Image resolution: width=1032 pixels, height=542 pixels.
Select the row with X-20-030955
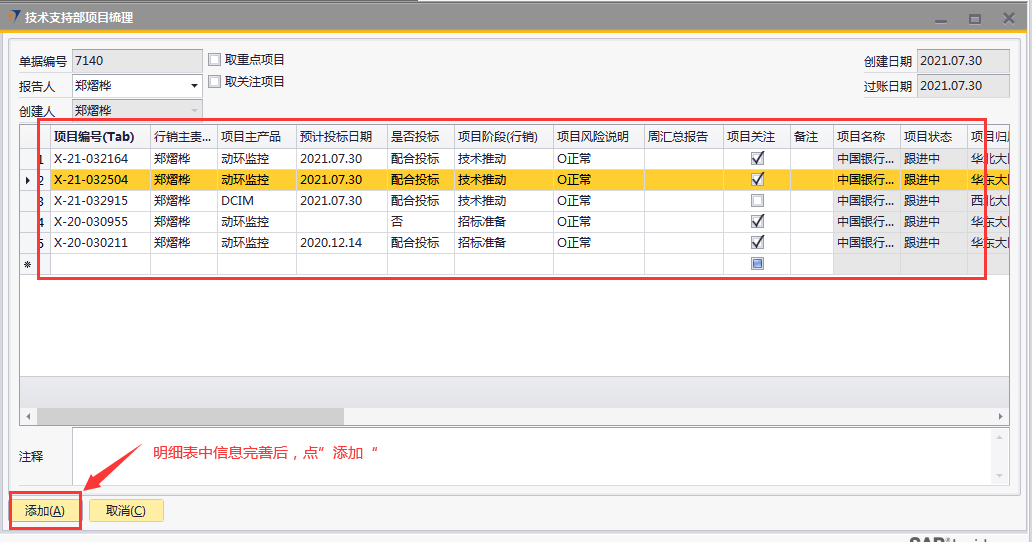90,222
